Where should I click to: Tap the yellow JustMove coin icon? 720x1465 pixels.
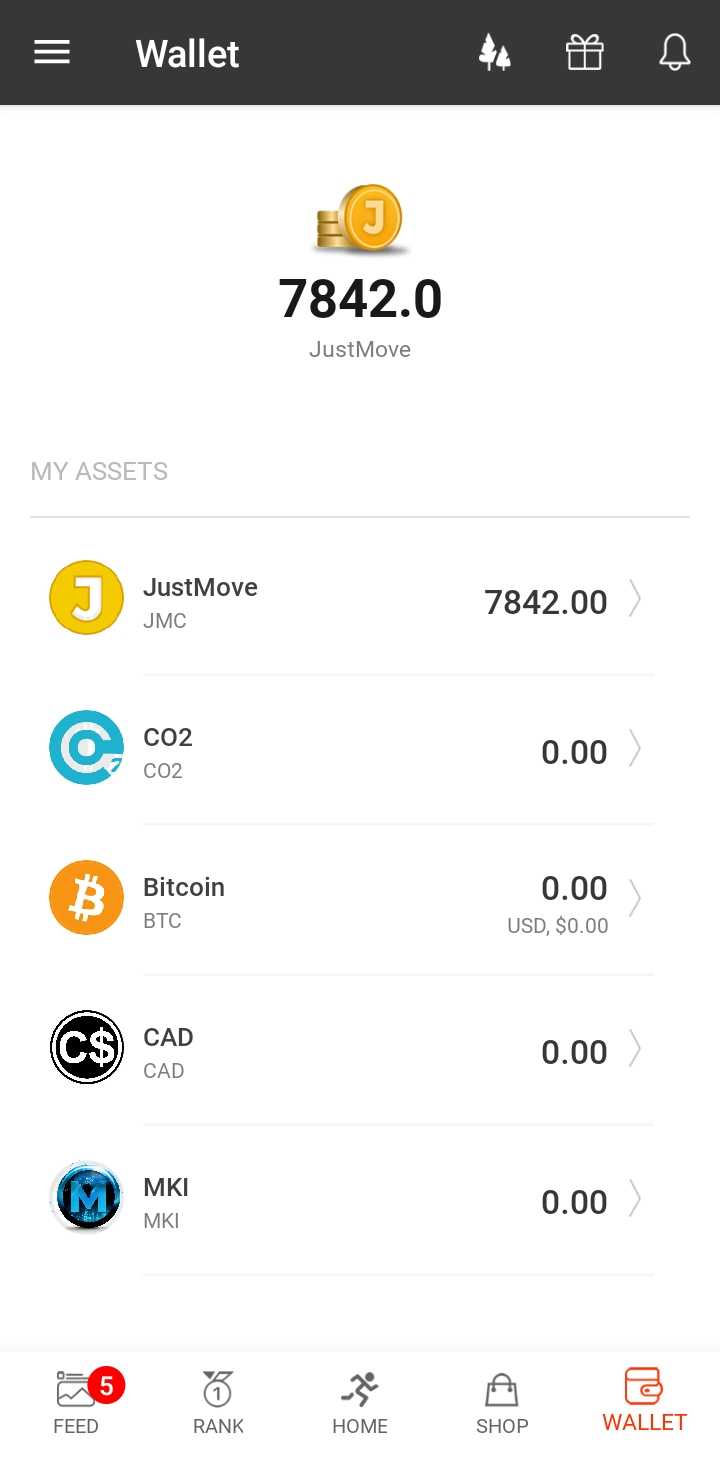(x=86, y=598)
